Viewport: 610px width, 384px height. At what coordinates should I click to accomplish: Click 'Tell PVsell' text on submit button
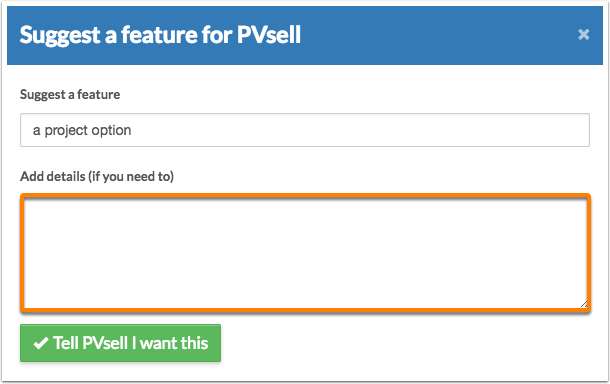(x=90, y=343)
